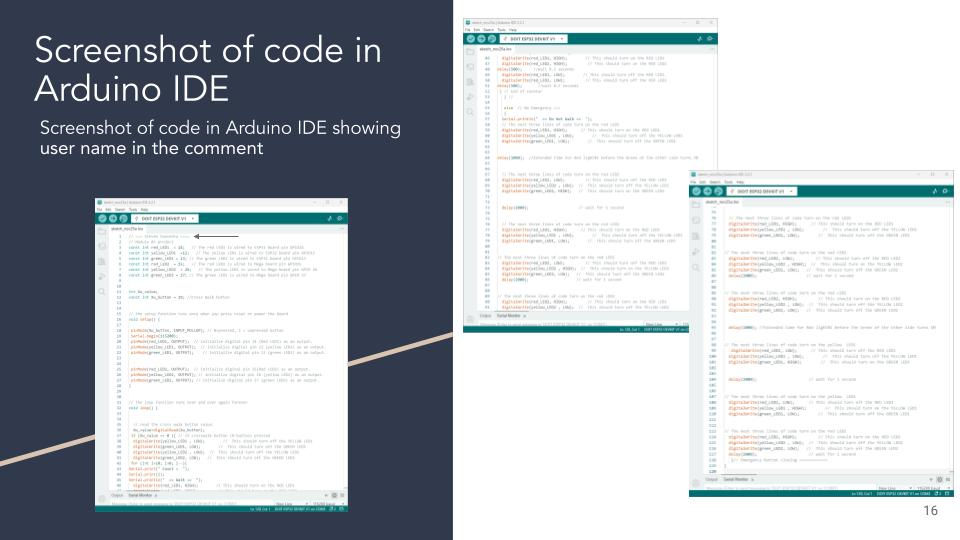This screenshot has width=960, height=540.
Task: Select sketch .ino tab in right window
Action: click(722, 201)
